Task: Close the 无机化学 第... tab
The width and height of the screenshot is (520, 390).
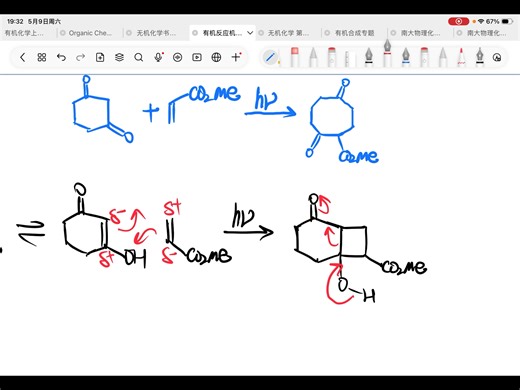Action: tap(261, 33)
